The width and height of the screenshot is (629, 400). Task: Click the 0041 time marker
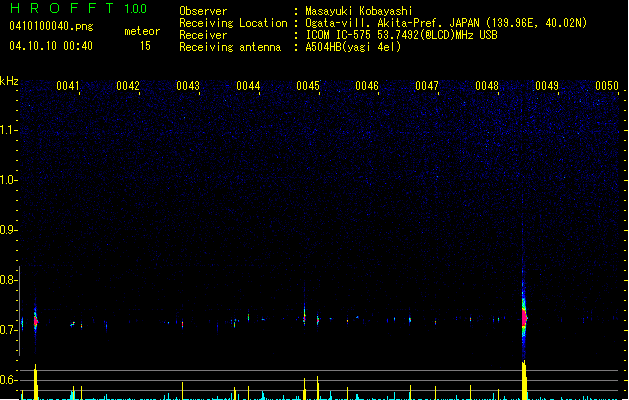[x=68, y=86]
